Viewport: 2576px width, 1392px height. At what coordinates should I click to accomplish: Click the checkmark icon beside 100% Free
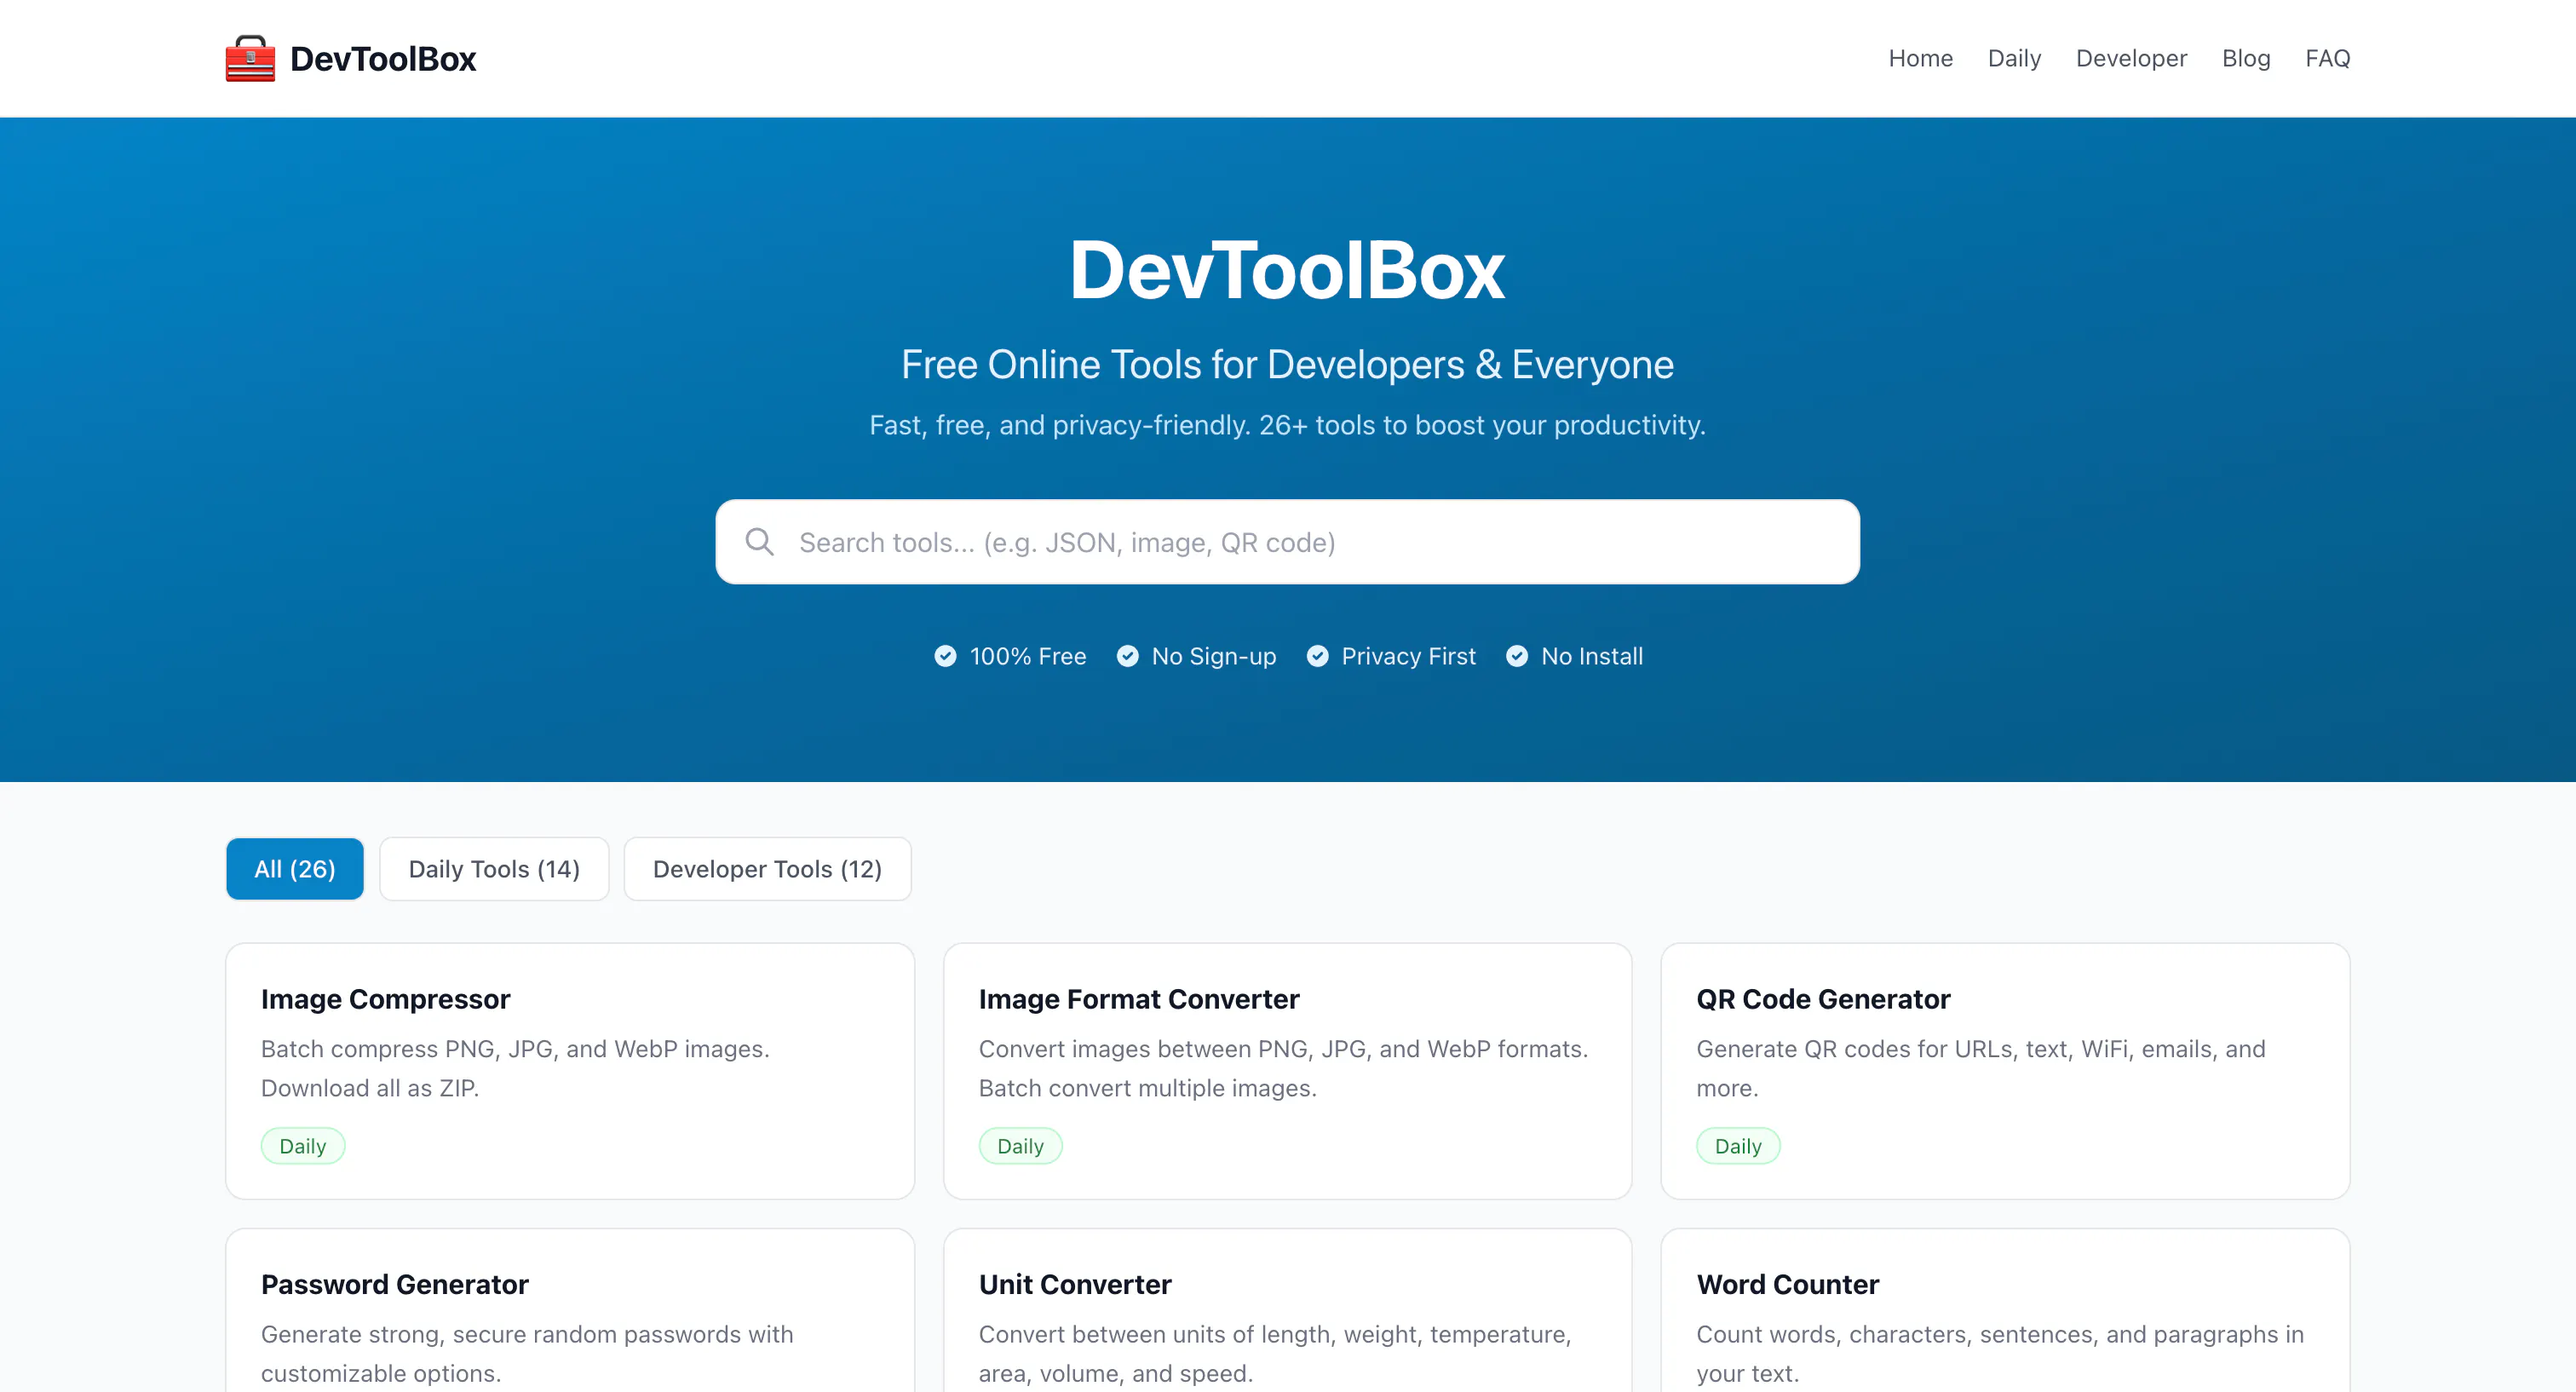tap(945, 656)
